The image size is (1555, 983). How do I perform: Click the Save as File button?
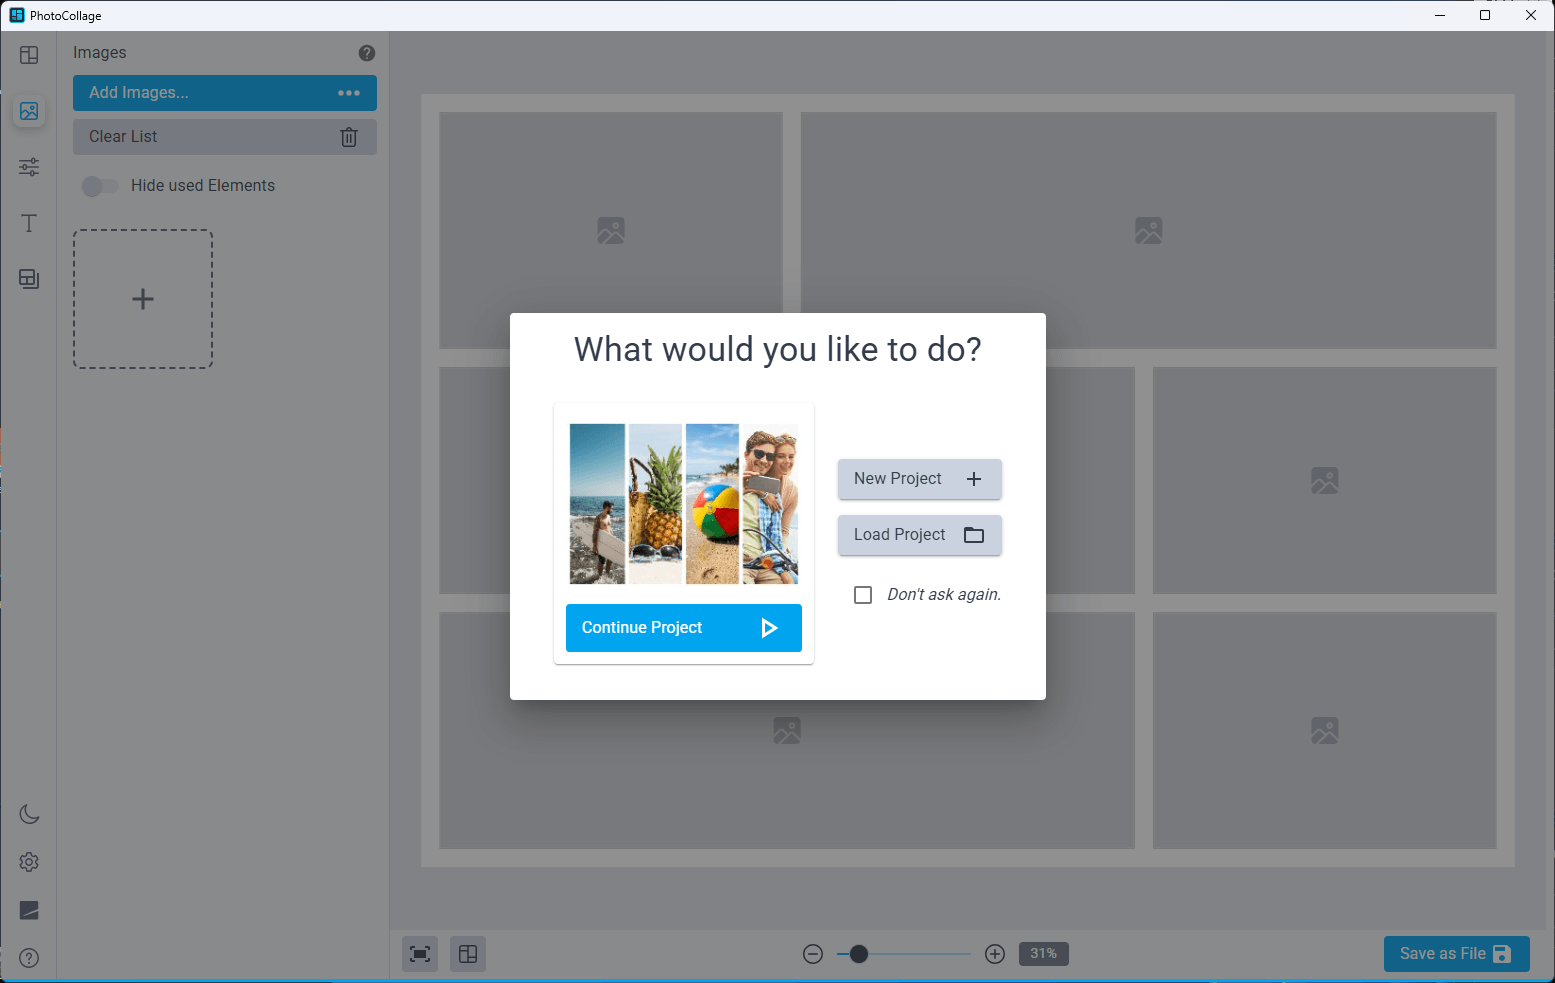point(1457,954)
